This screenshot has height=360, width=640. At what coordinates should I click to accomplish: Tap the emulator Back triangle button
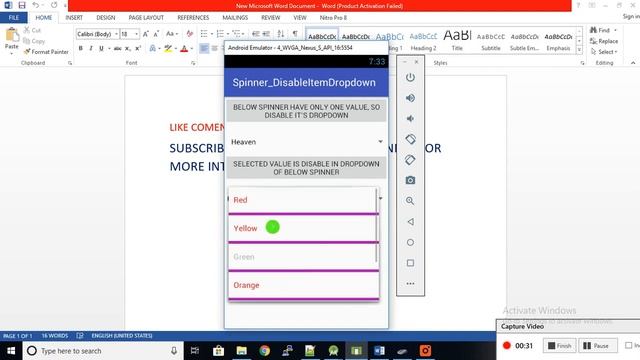[410, 222]
